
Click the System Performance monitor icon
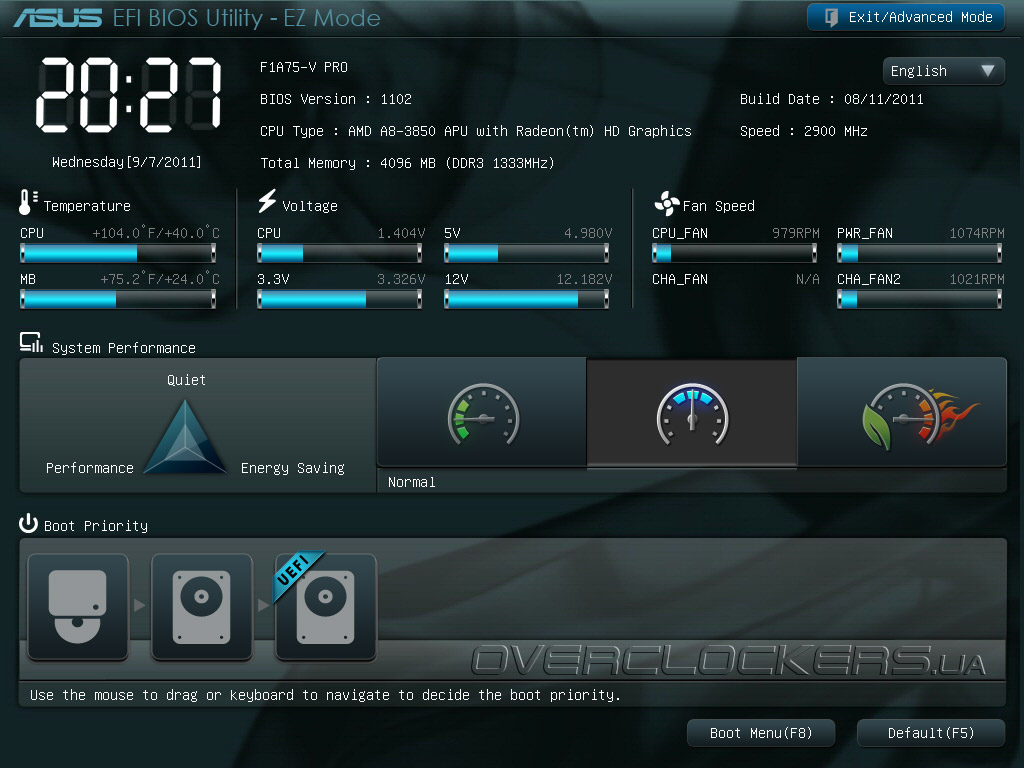pos(31,342)
